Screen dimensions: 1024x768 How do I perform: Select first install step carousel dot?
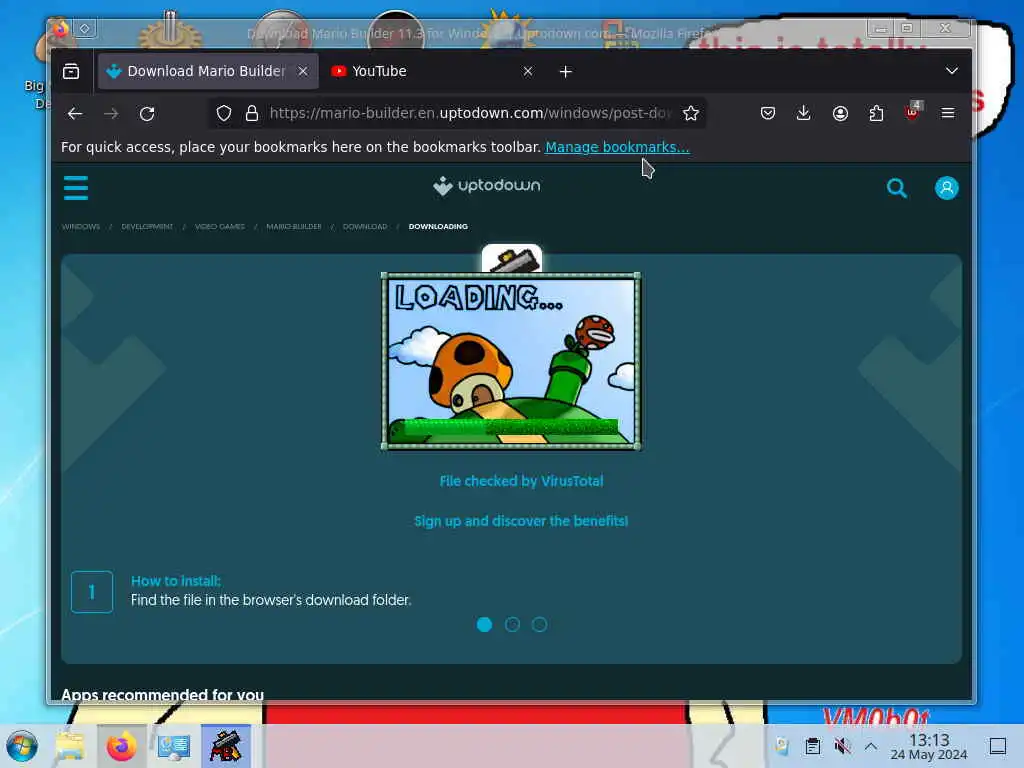tap(485, 624)
